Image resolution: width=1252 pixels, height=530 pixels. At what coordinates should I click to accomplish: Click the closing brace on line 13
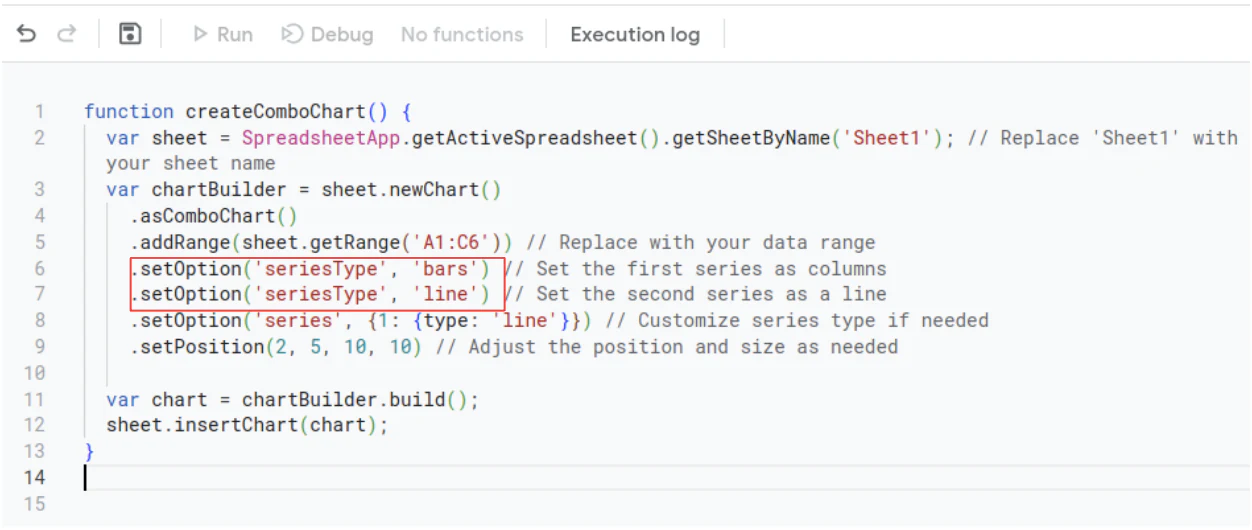[x=89, y=451]
